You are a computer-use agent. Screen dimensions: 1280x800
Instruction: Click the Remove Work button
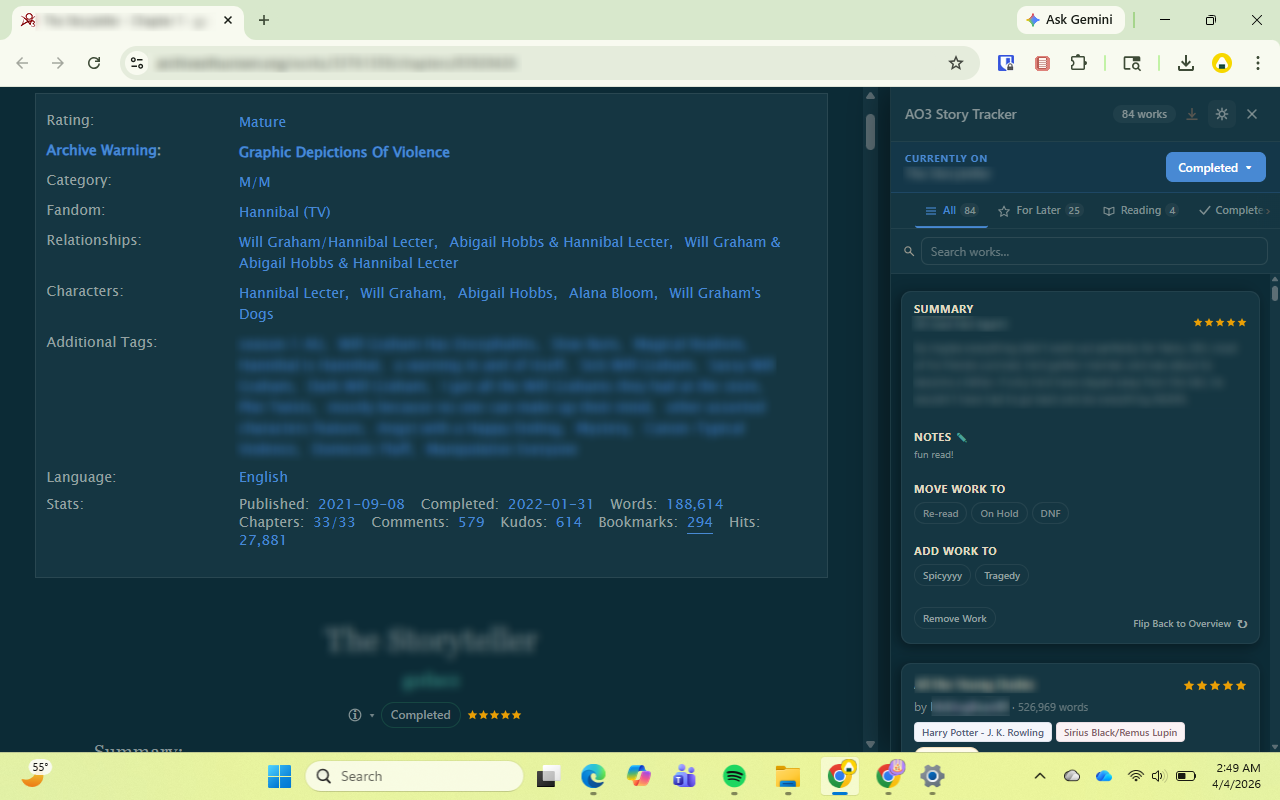[954, 619]
